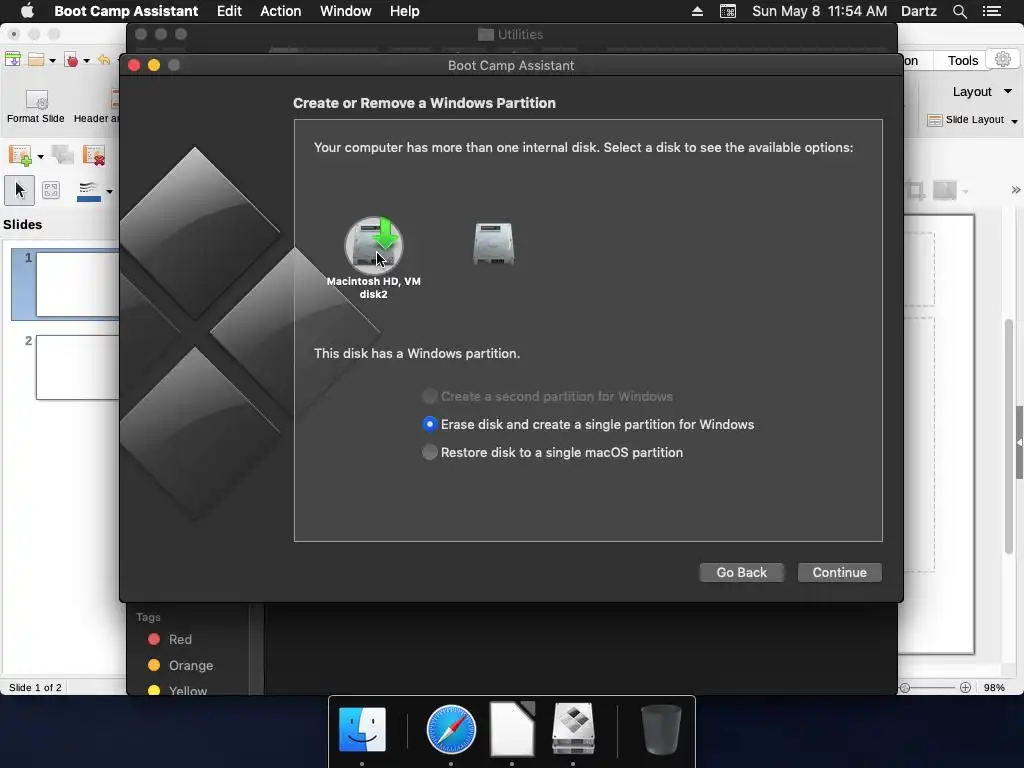Click Format Slide icon in Impress
Image resolution: width=1024 pixels, height=768 pixels.
coord(37,100)
